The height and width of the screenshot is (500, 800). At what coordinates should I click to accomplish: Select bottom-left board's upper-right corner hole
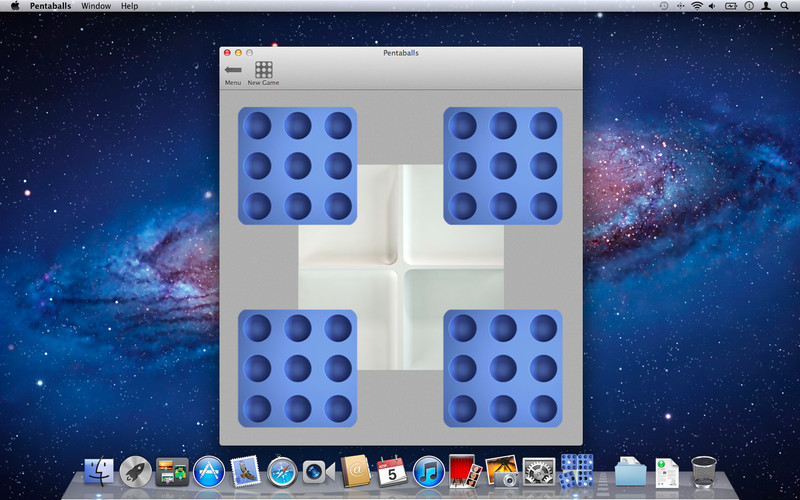338,328
